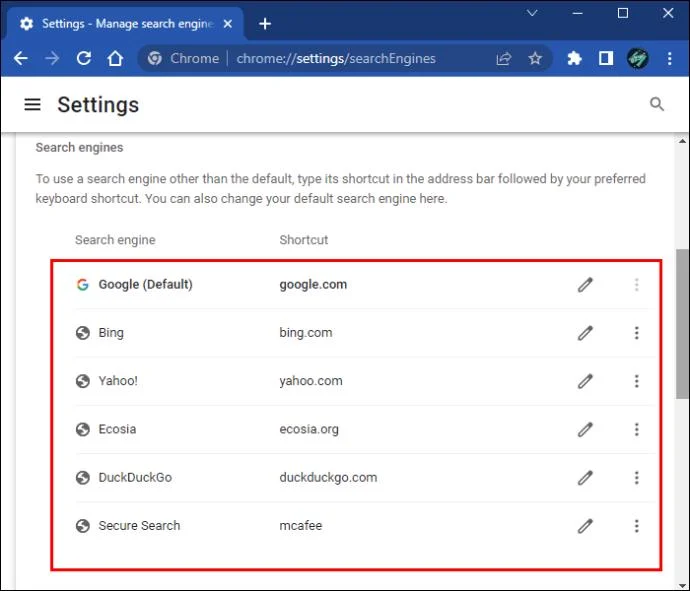
Task: Edit the Bing search engine
Action: pyautogui.click(x=585, y=333)
